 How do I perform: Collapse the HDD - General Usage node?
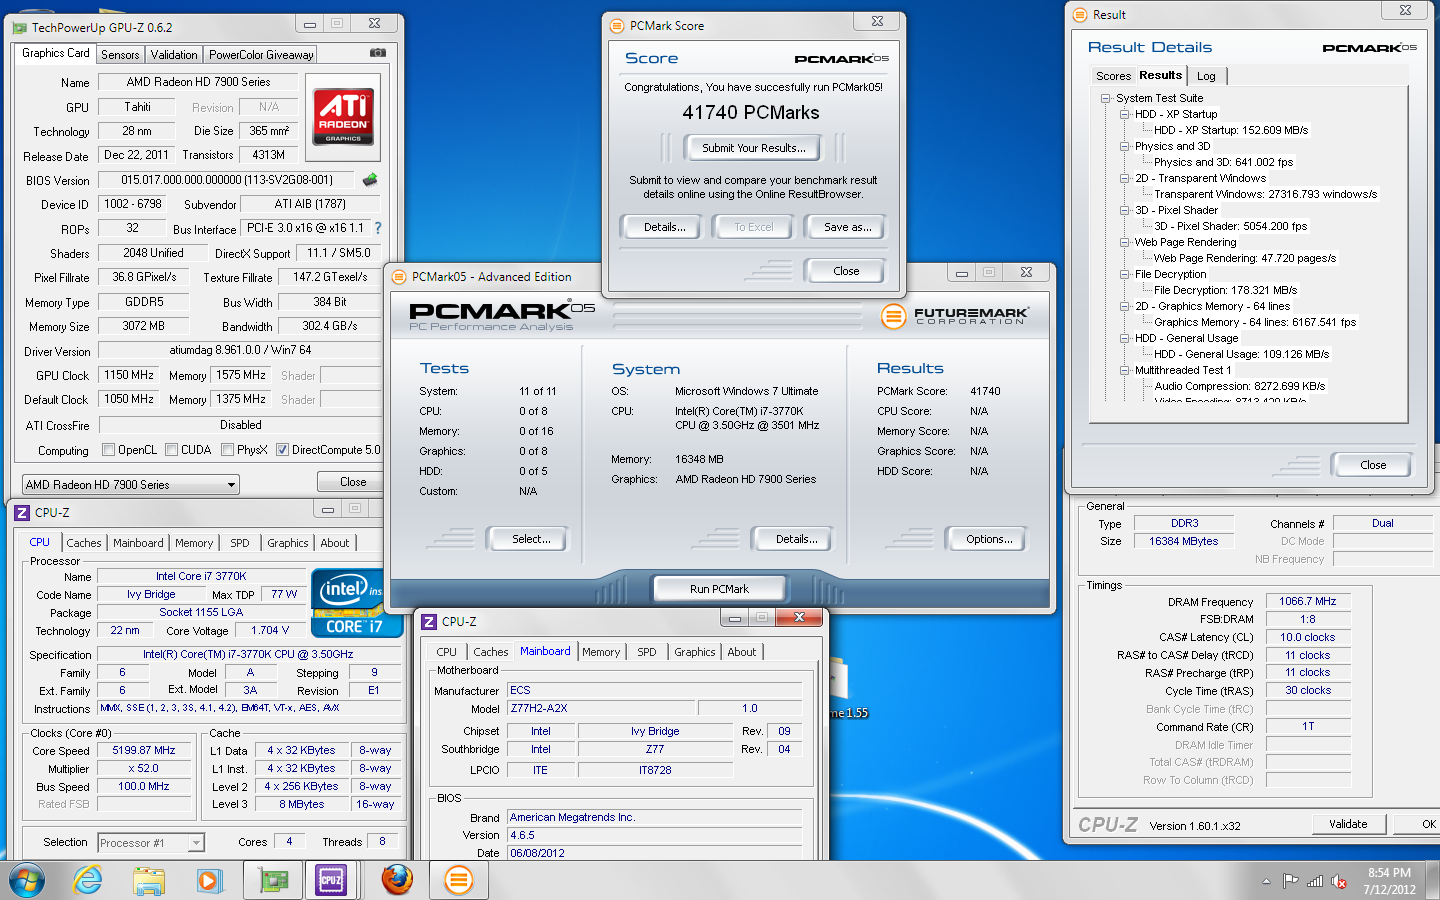1125,338
